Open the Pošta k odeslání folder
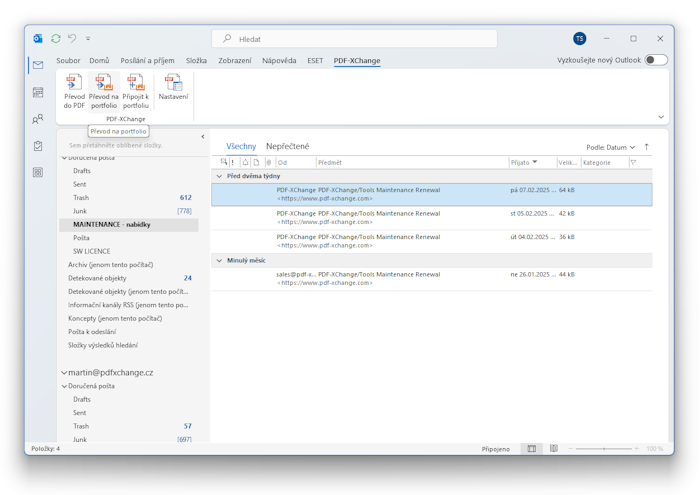The height and width of the screenshot is (495, 700). click(129, 332)
